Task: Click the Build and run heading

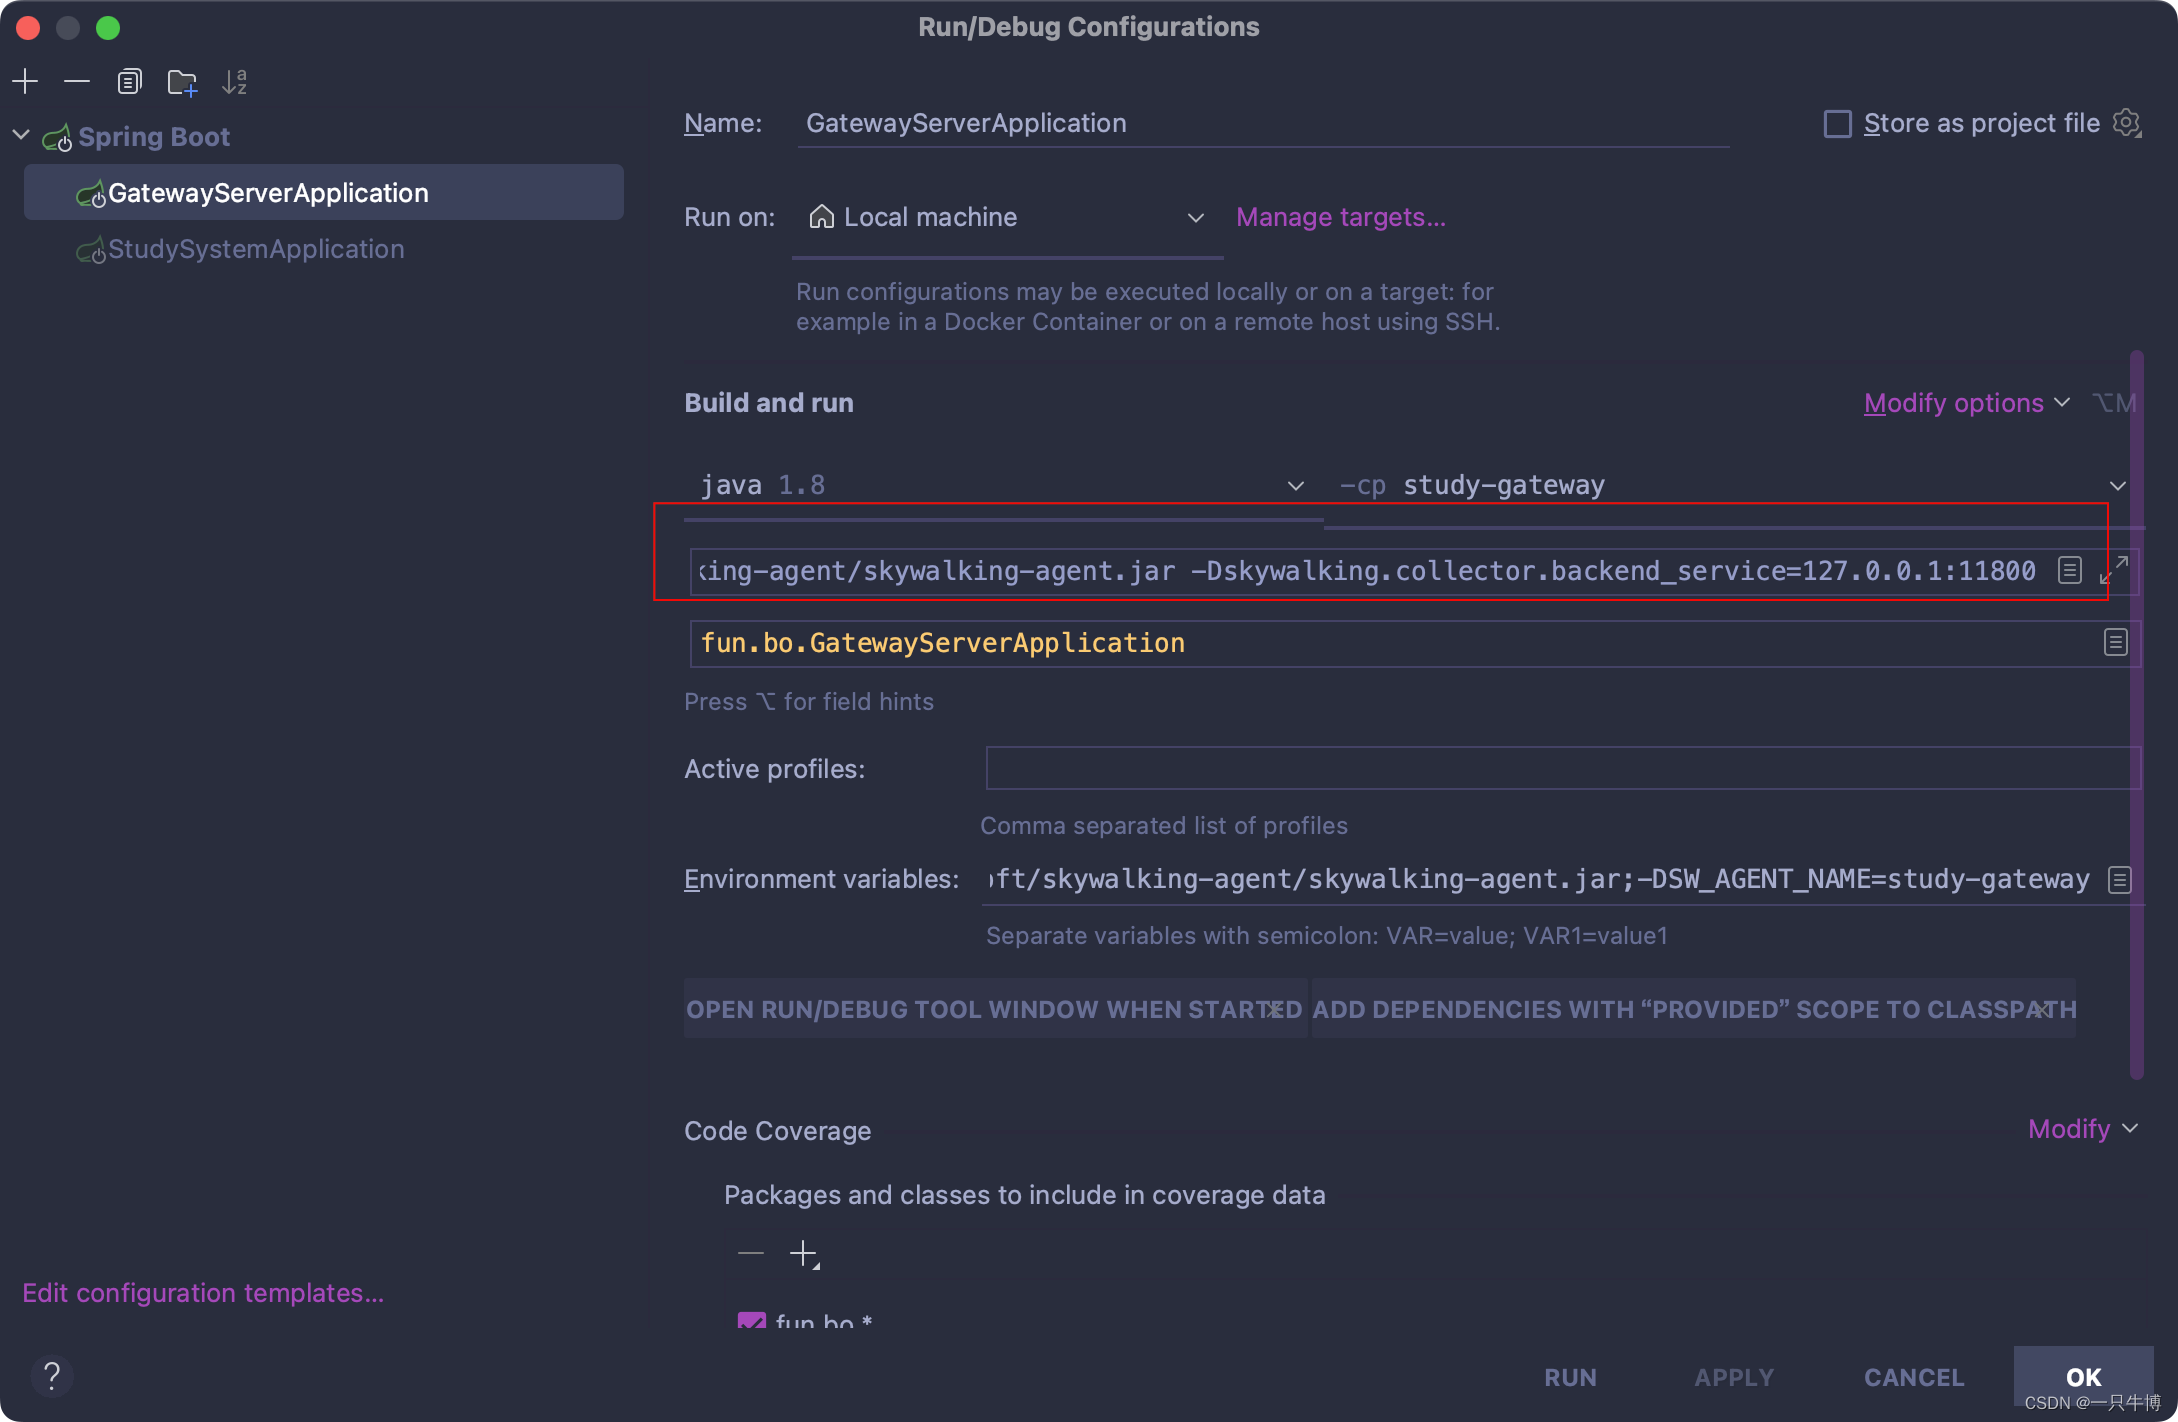Action: pos(769,403)
